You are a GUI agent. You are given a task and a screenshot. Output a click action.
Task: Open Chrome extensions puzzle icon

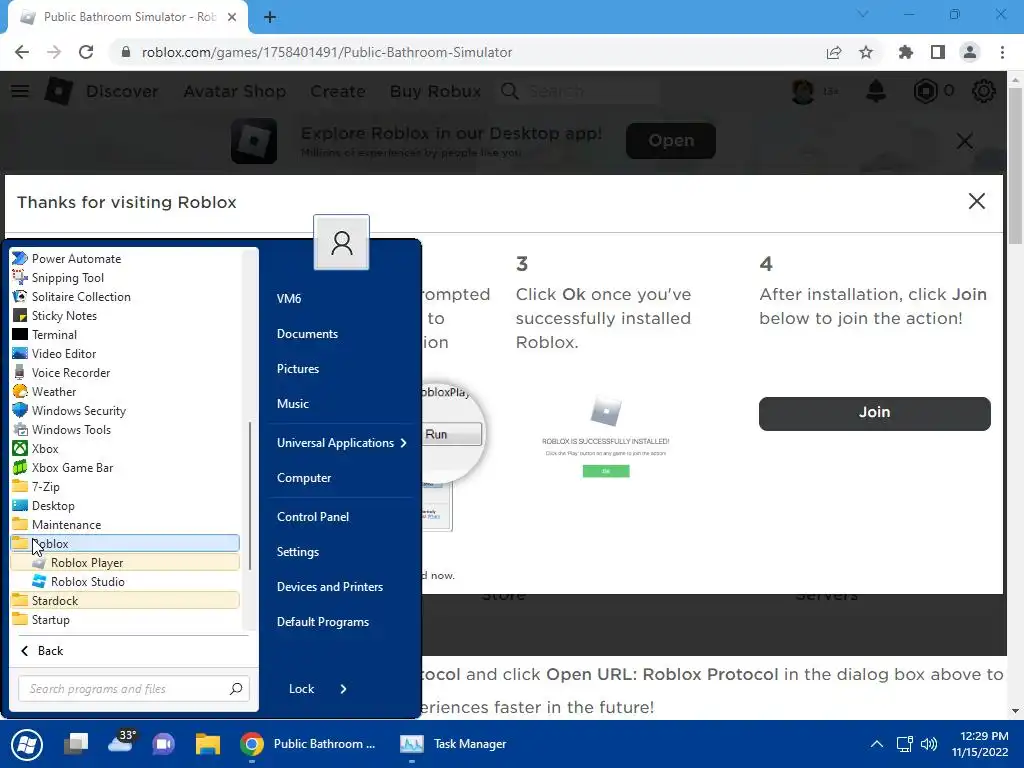click(x=905, y=52)
